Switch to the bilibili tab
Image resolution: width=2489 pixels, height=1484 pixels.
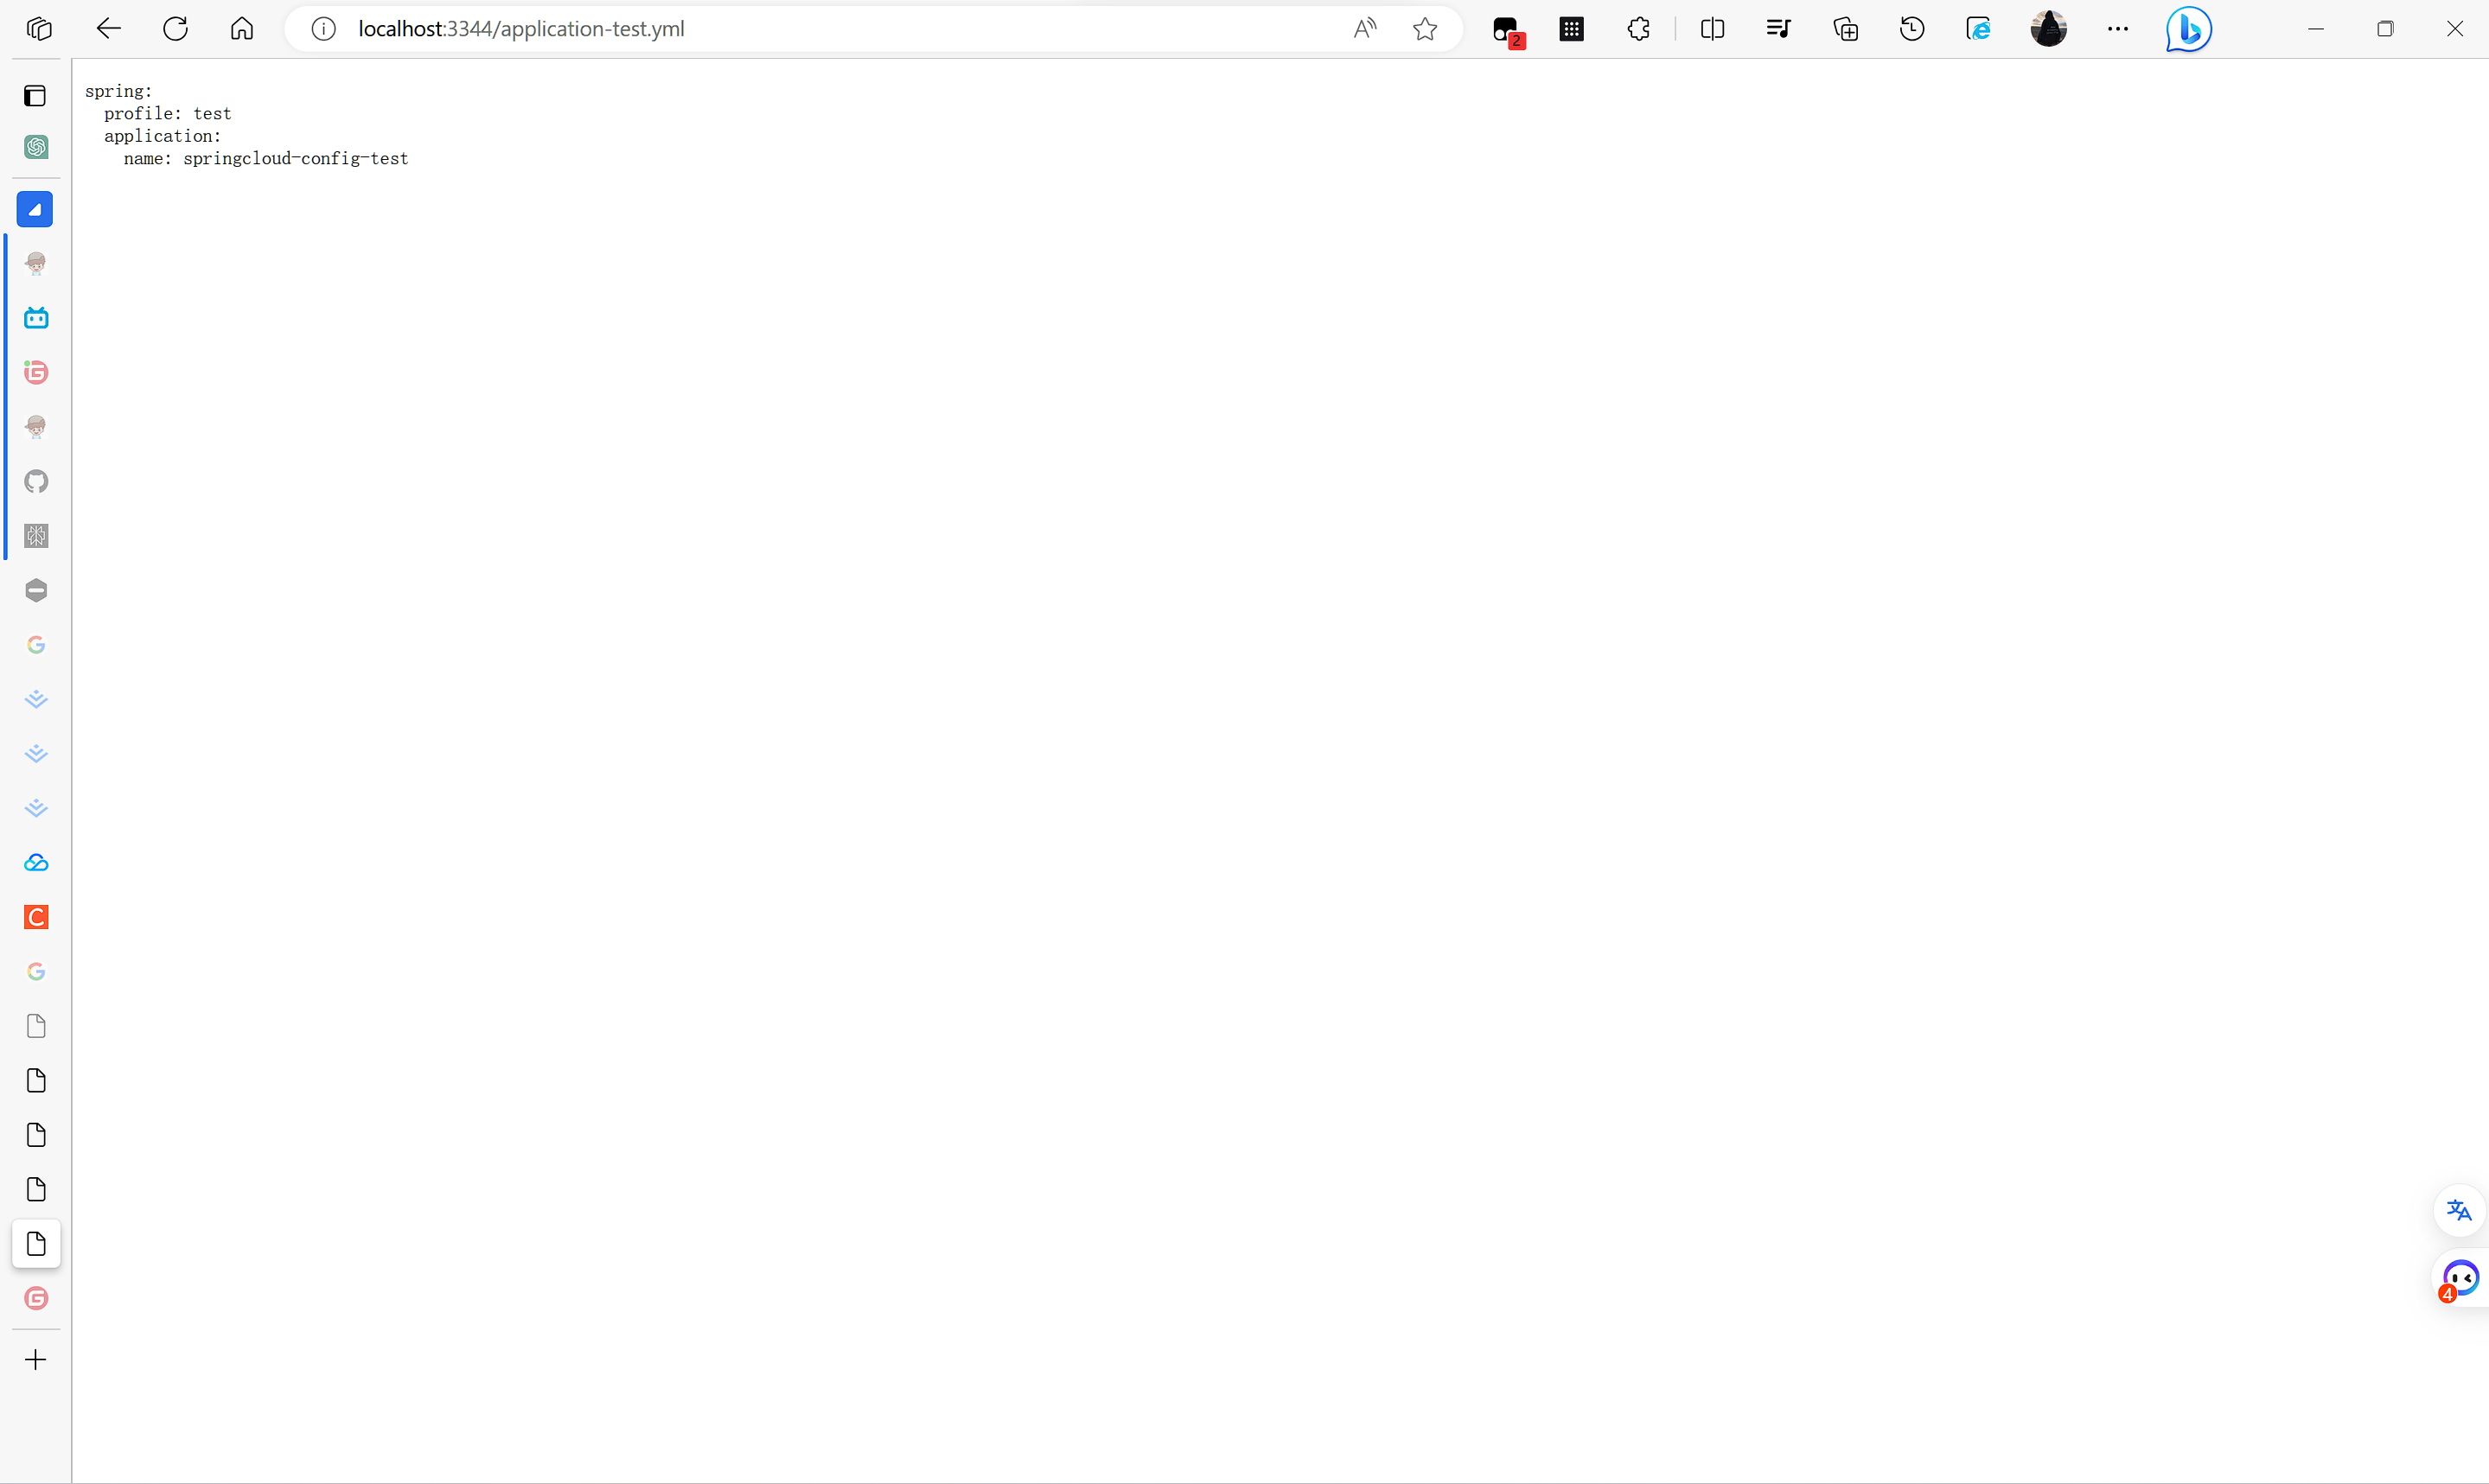[36, 318]
